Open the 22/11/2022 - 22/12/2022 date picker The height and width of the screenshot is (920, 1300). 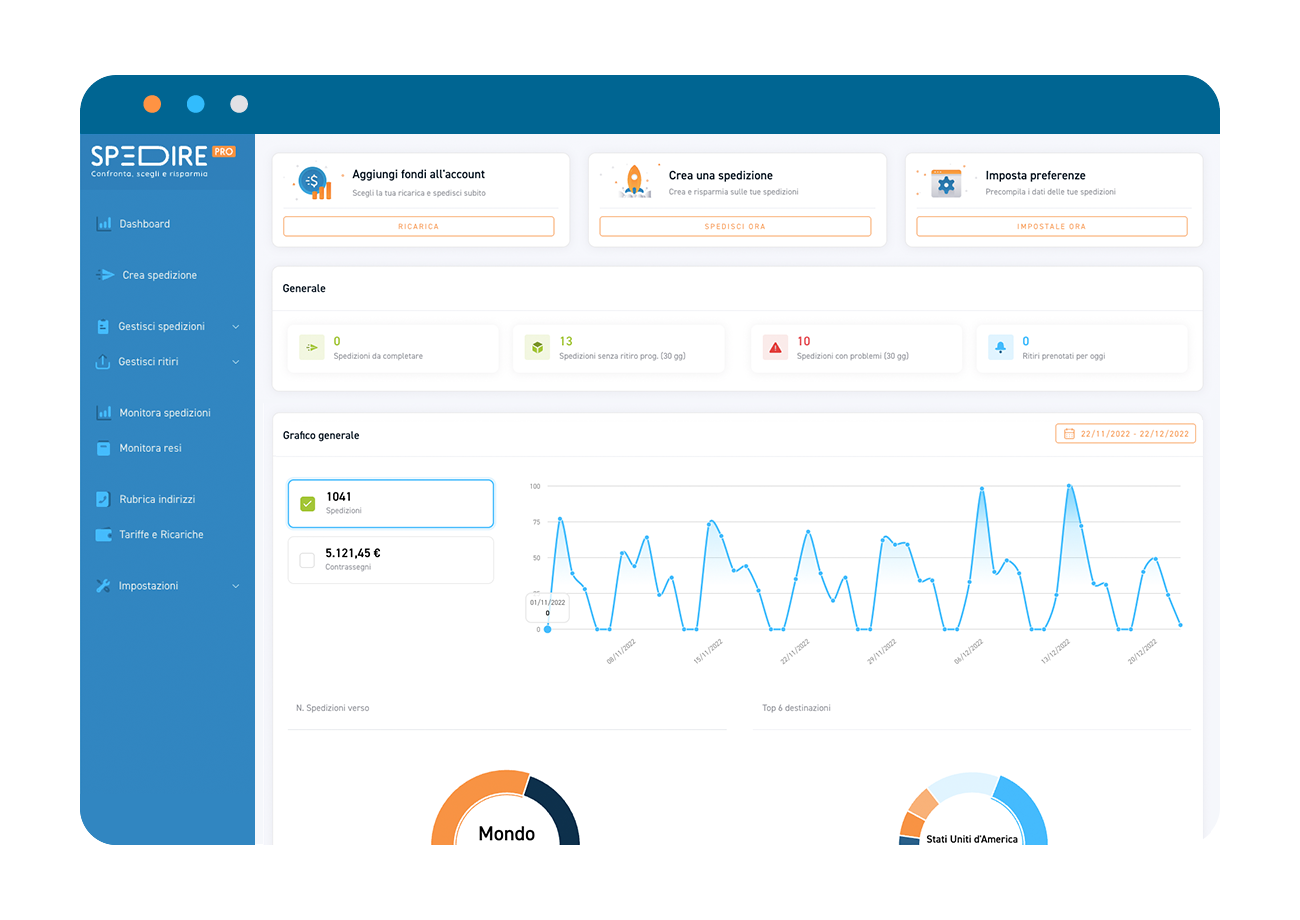tap(1125, 434)
